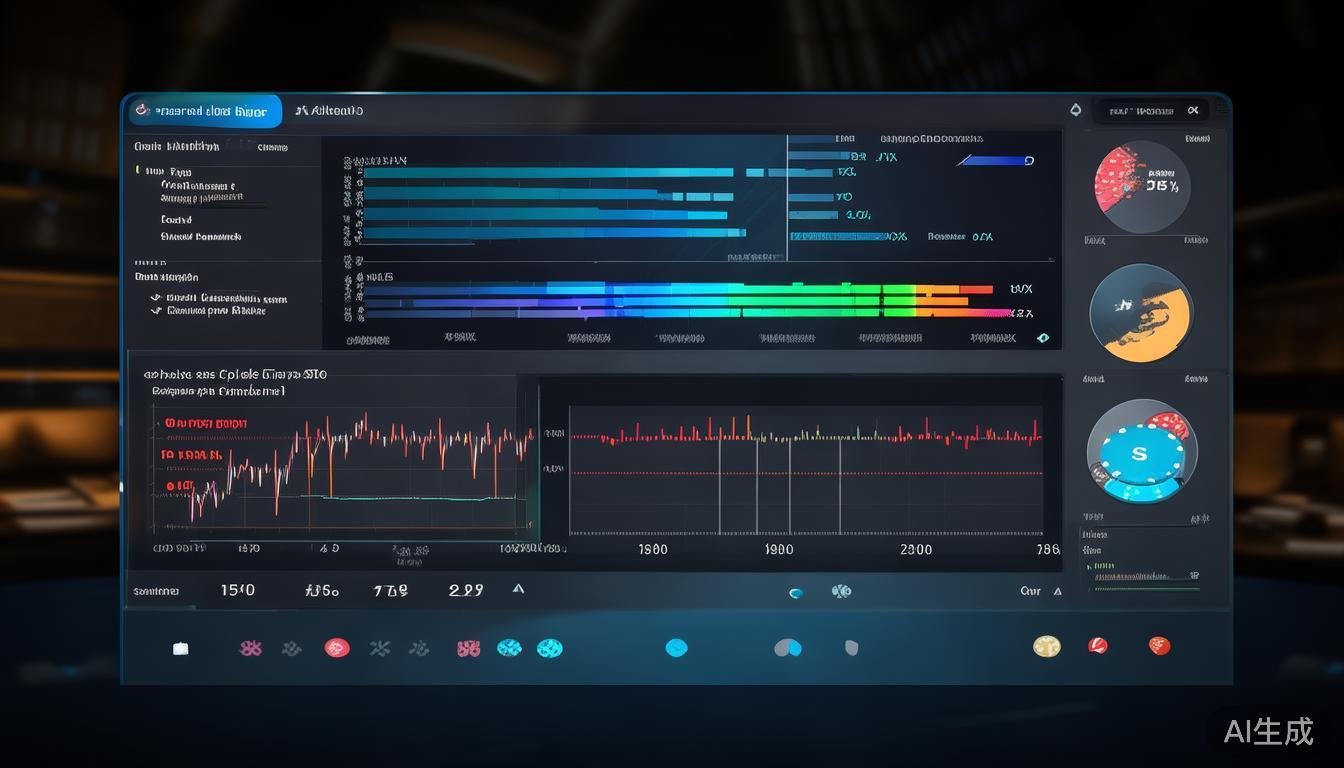This screenshot has width=1344, height=768.
Task: Click the red pie chart showing percentage
Action: [x=1141, y=185]
